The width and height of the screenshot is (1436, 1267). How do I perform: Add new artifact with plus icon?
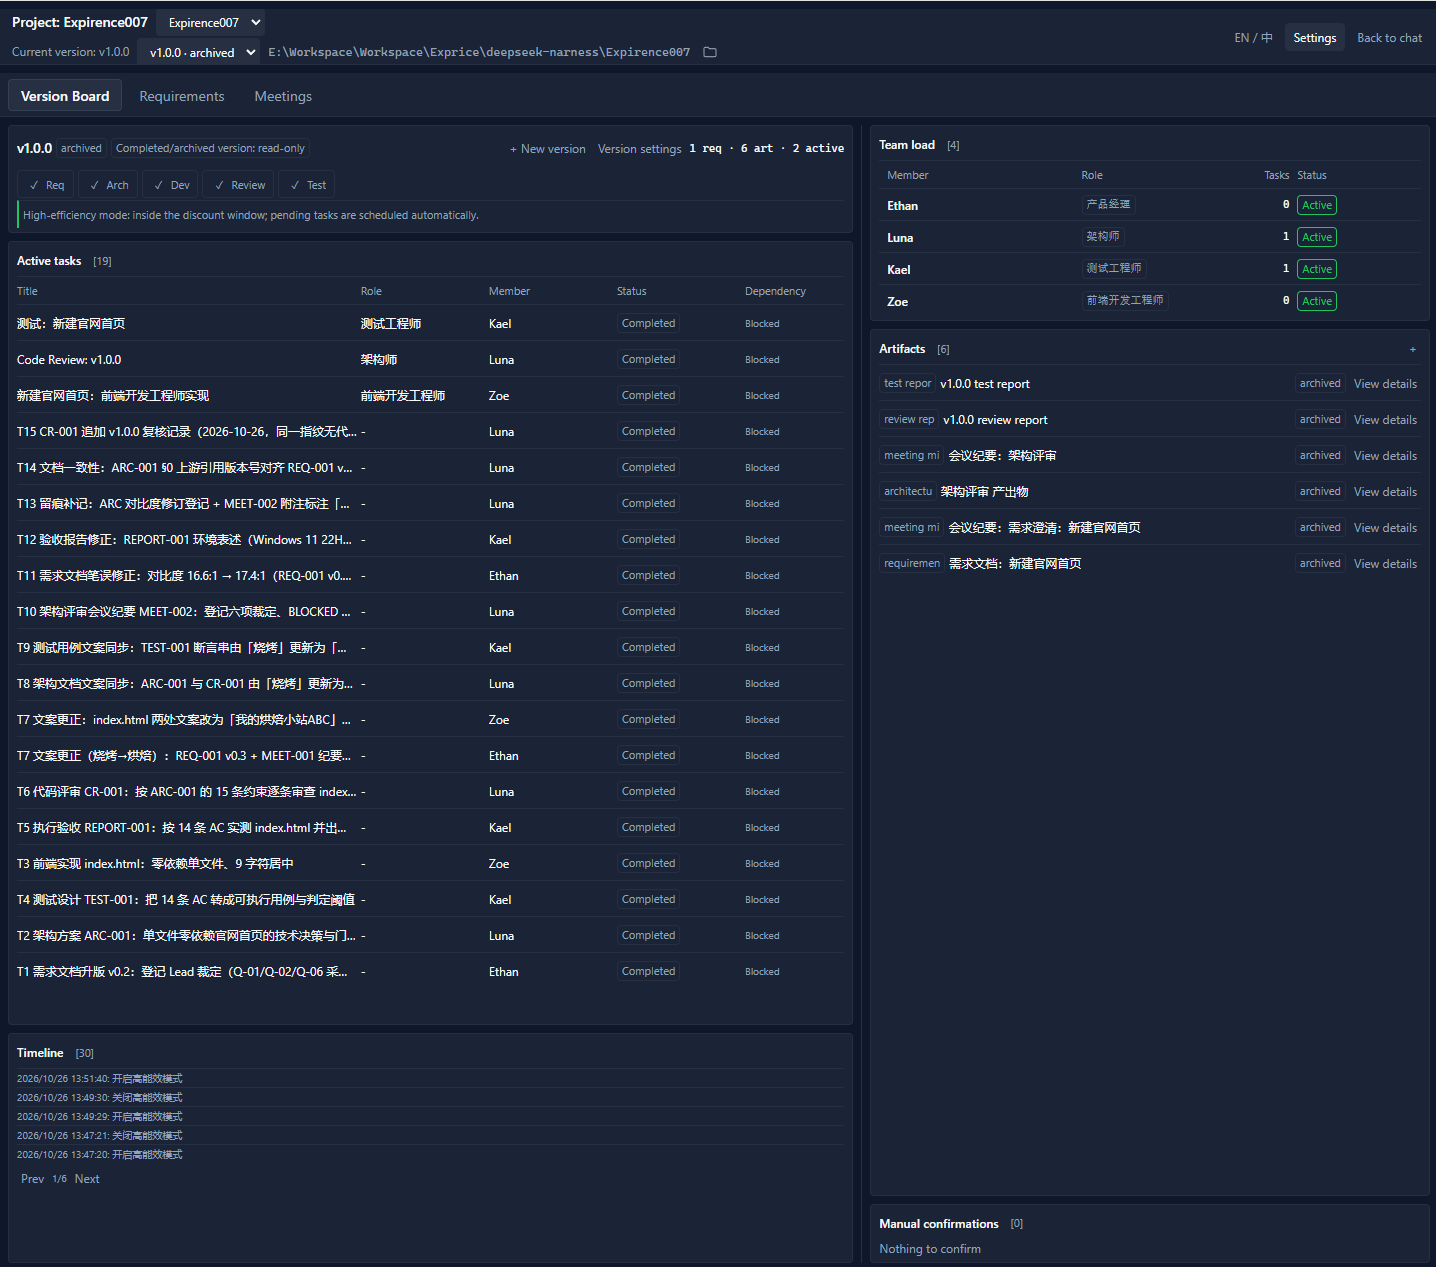click(1412, 349)
